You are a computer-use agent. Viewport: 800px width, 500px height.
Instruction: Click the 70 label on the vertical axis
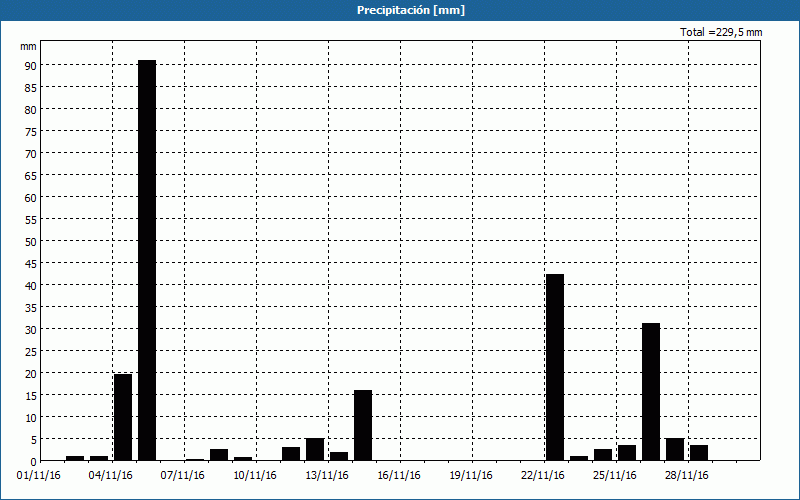pyautogui.click(x=31, y=154)
